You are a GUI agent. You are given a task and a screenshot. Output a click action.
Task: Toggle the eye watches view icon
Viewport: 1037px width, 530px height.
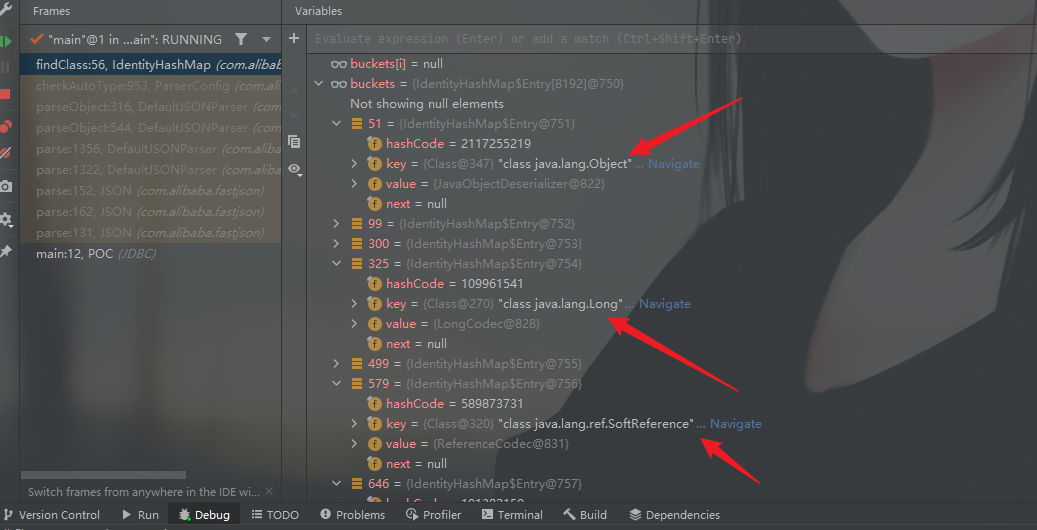pyautogui.click(x=295, y=169)
